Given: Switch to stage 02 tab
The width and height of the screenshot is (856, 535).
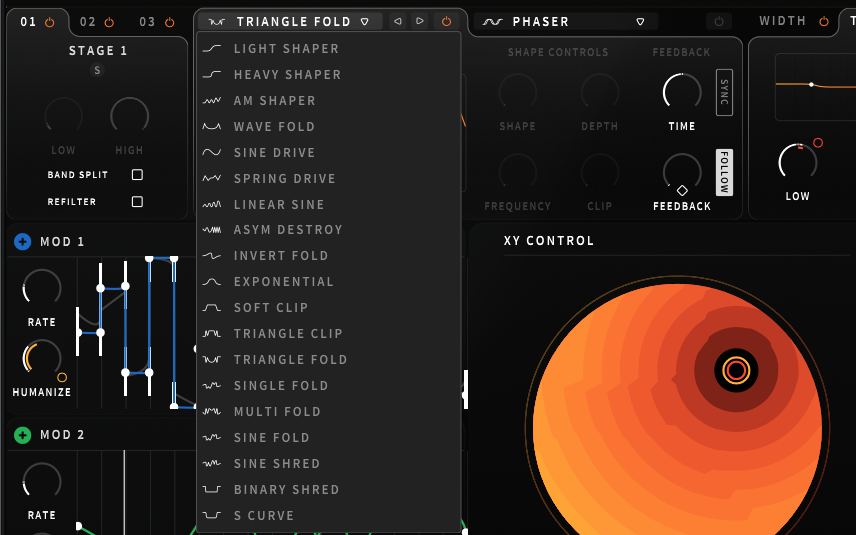Looking at the screenshot, I should 87,22.
